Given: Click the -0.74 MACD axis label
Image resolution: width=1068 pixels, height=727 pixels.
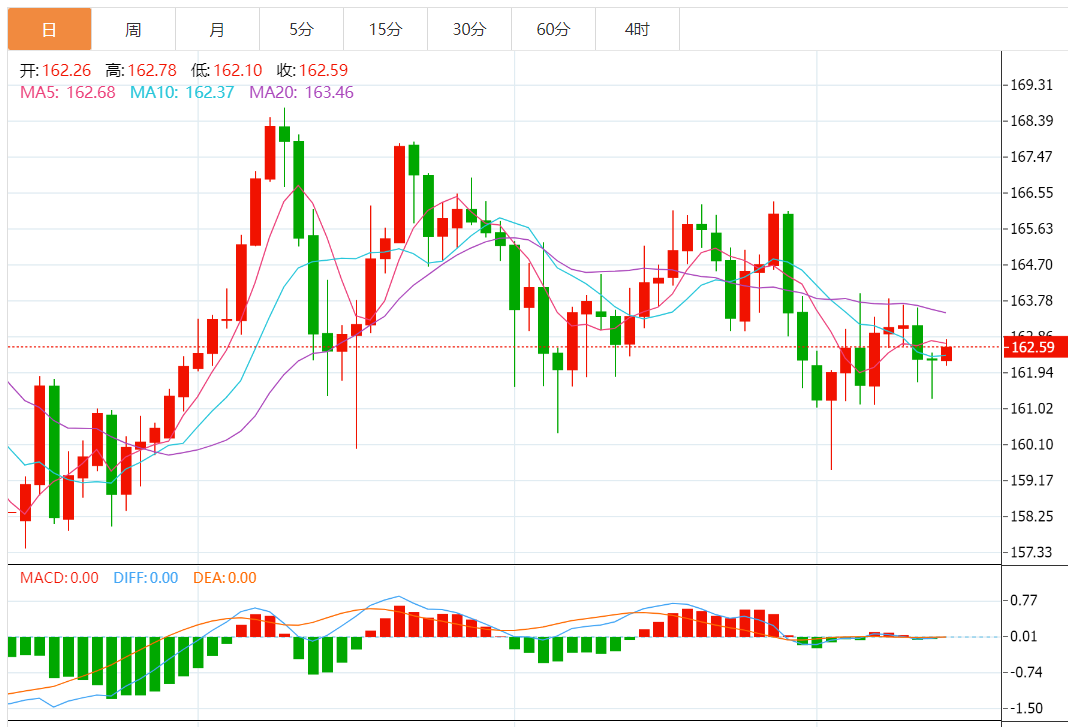Looking at the screenshot, I should (1026, 672).
